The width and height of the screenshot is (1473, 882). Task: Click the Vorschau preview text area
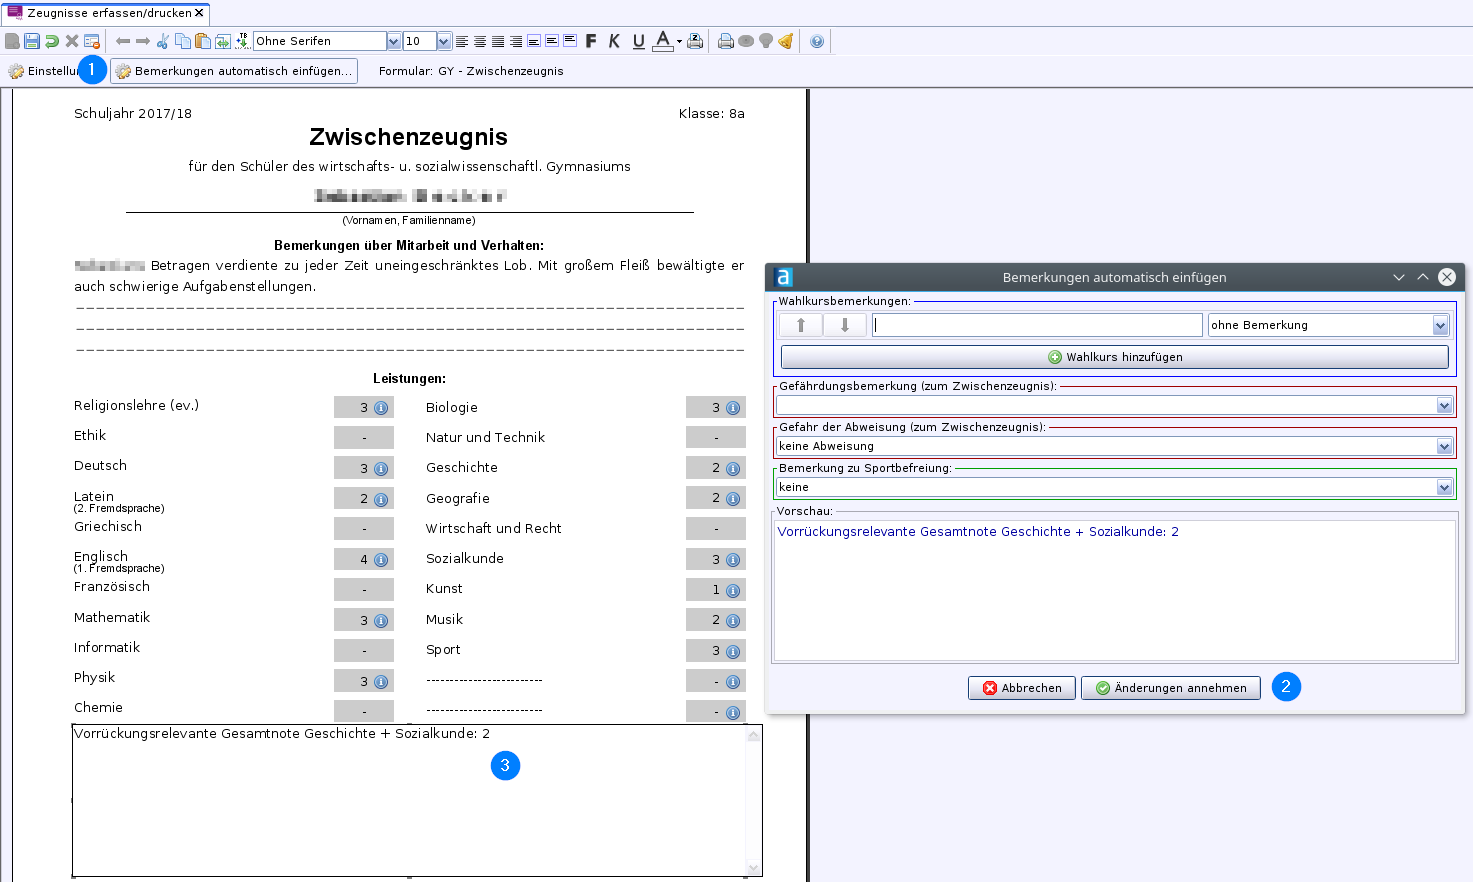pos(1115,590)
